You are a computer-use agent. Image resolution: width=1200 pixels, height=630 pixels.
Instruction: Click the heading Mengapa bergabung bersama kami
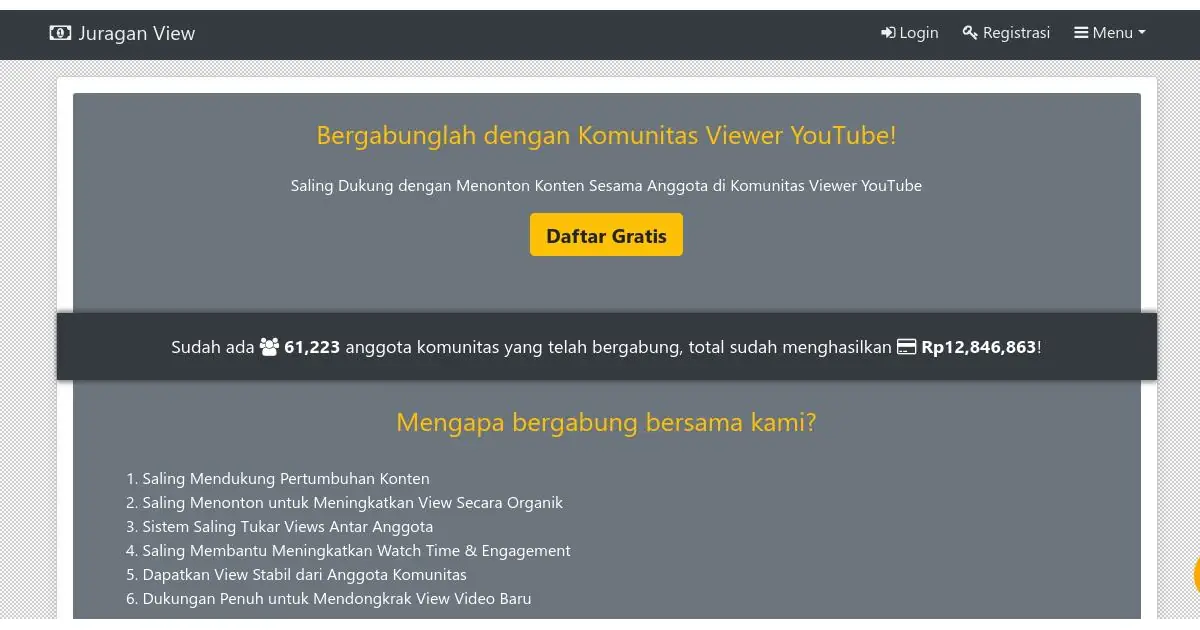point(606,422)
